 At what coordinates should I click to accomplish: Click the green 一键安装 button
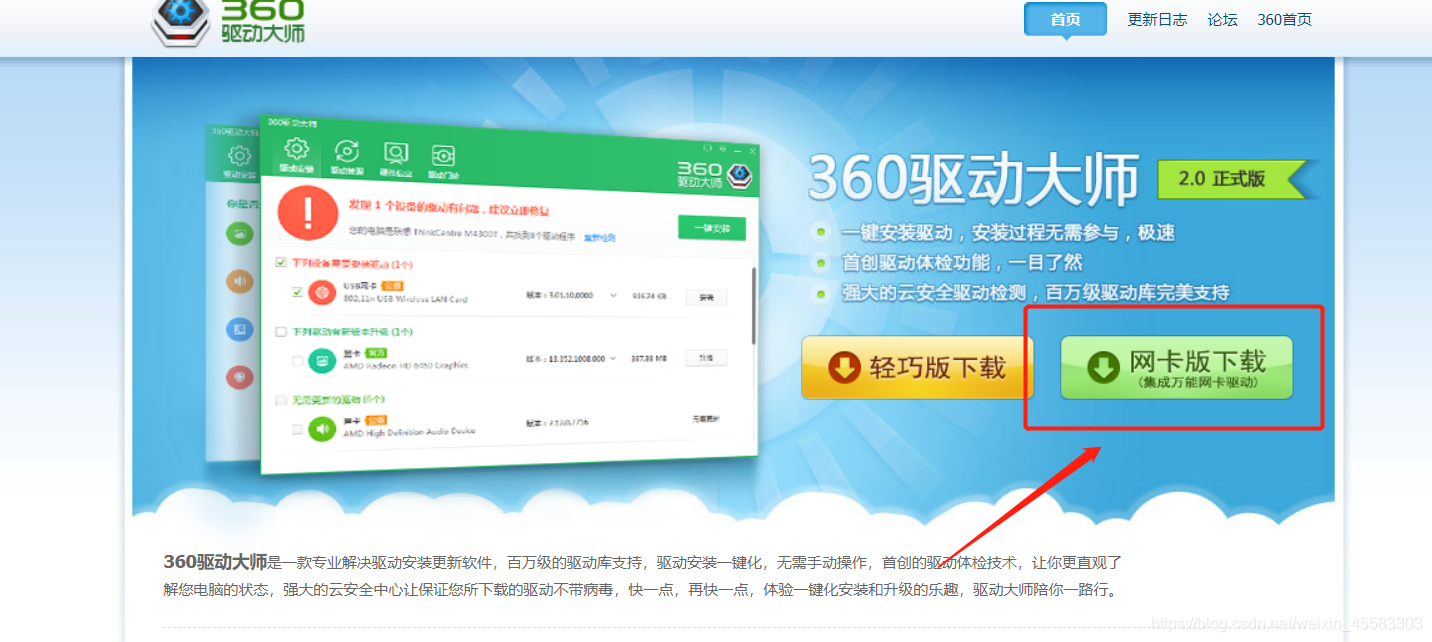(711, 228)
